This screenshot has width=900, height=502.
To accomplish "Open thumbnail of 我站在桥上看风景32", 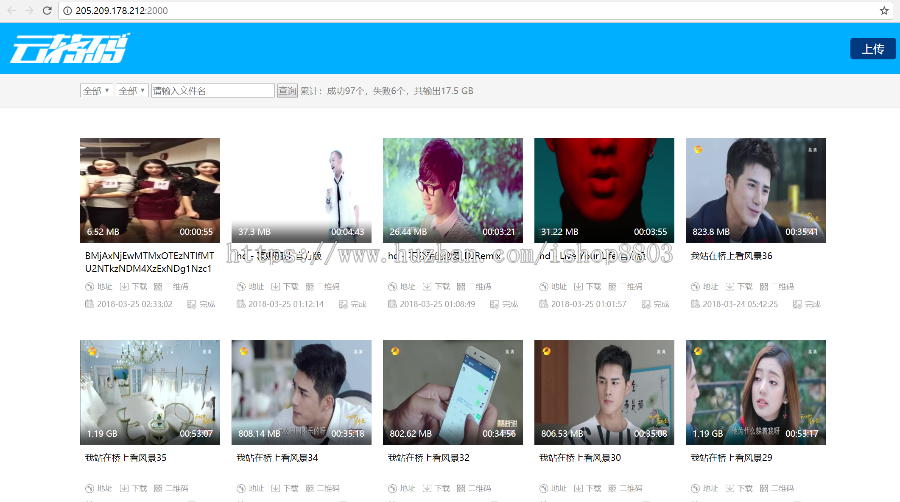I will [x=453, y=392].
